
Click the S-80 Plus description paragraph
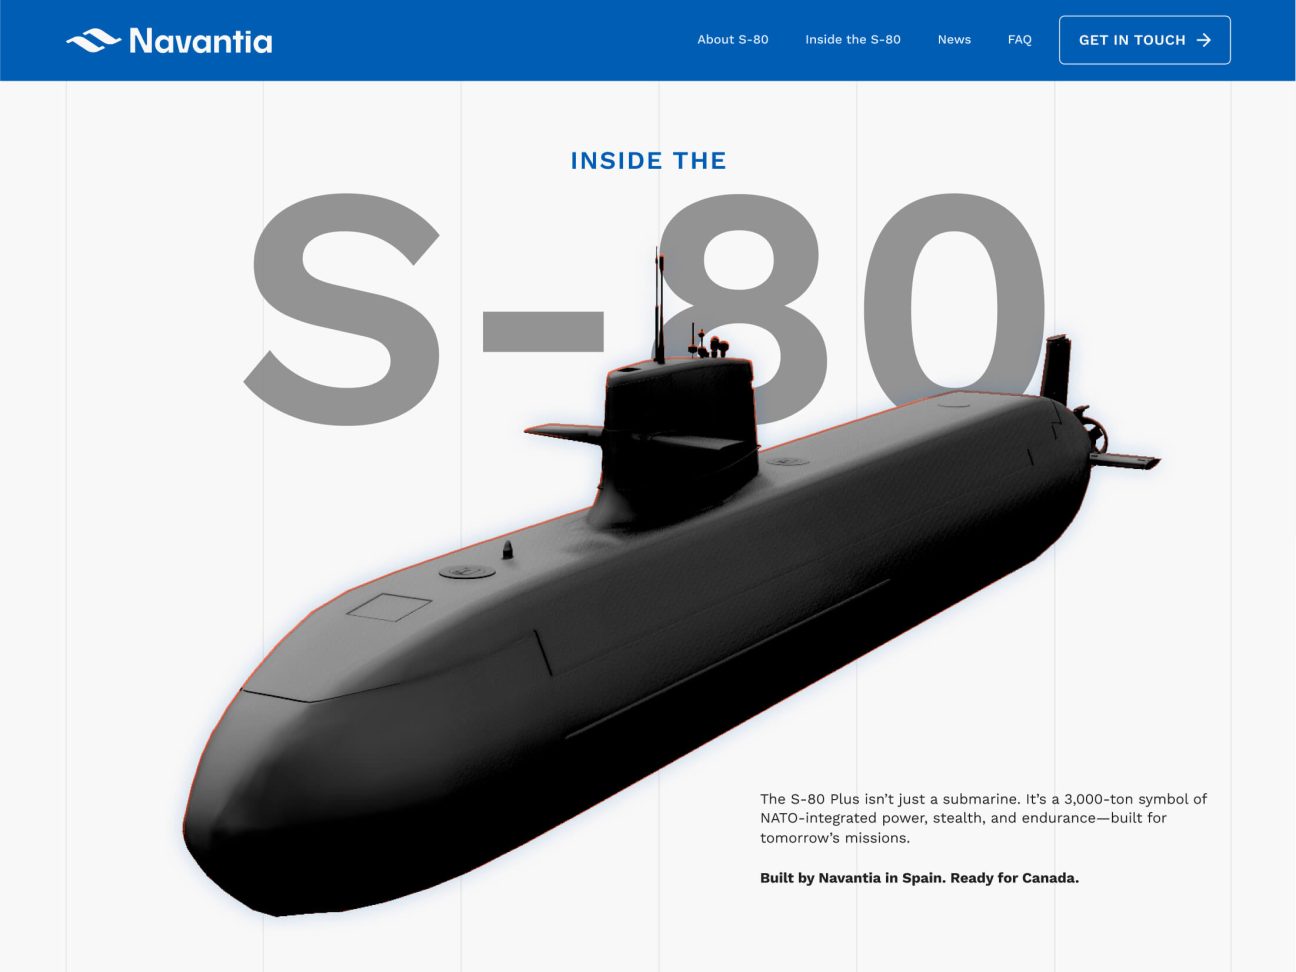(x=982, y=818)
